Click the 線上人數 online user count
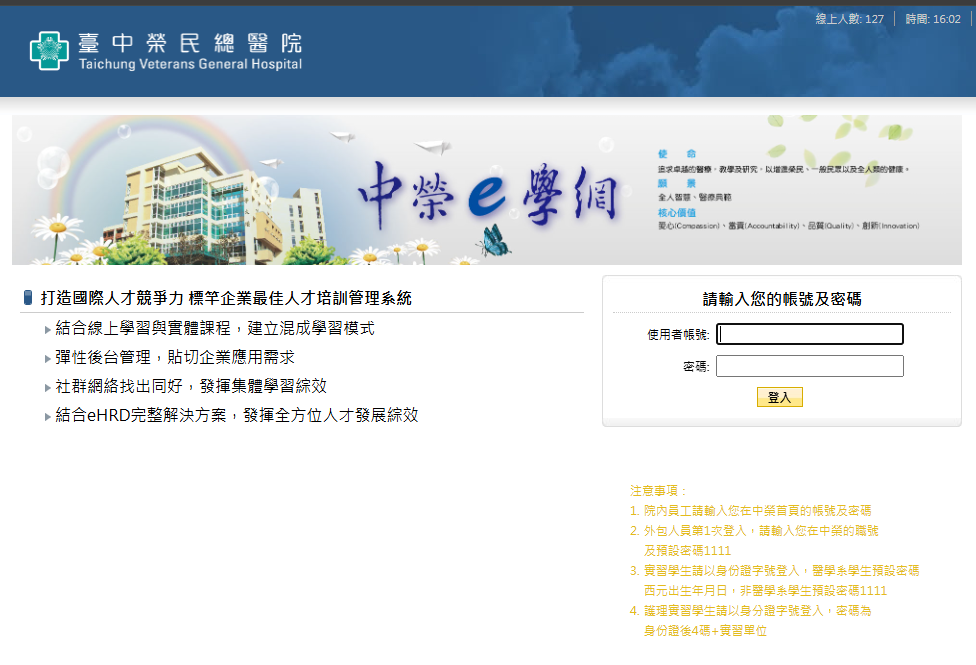 tap(849, 19)
